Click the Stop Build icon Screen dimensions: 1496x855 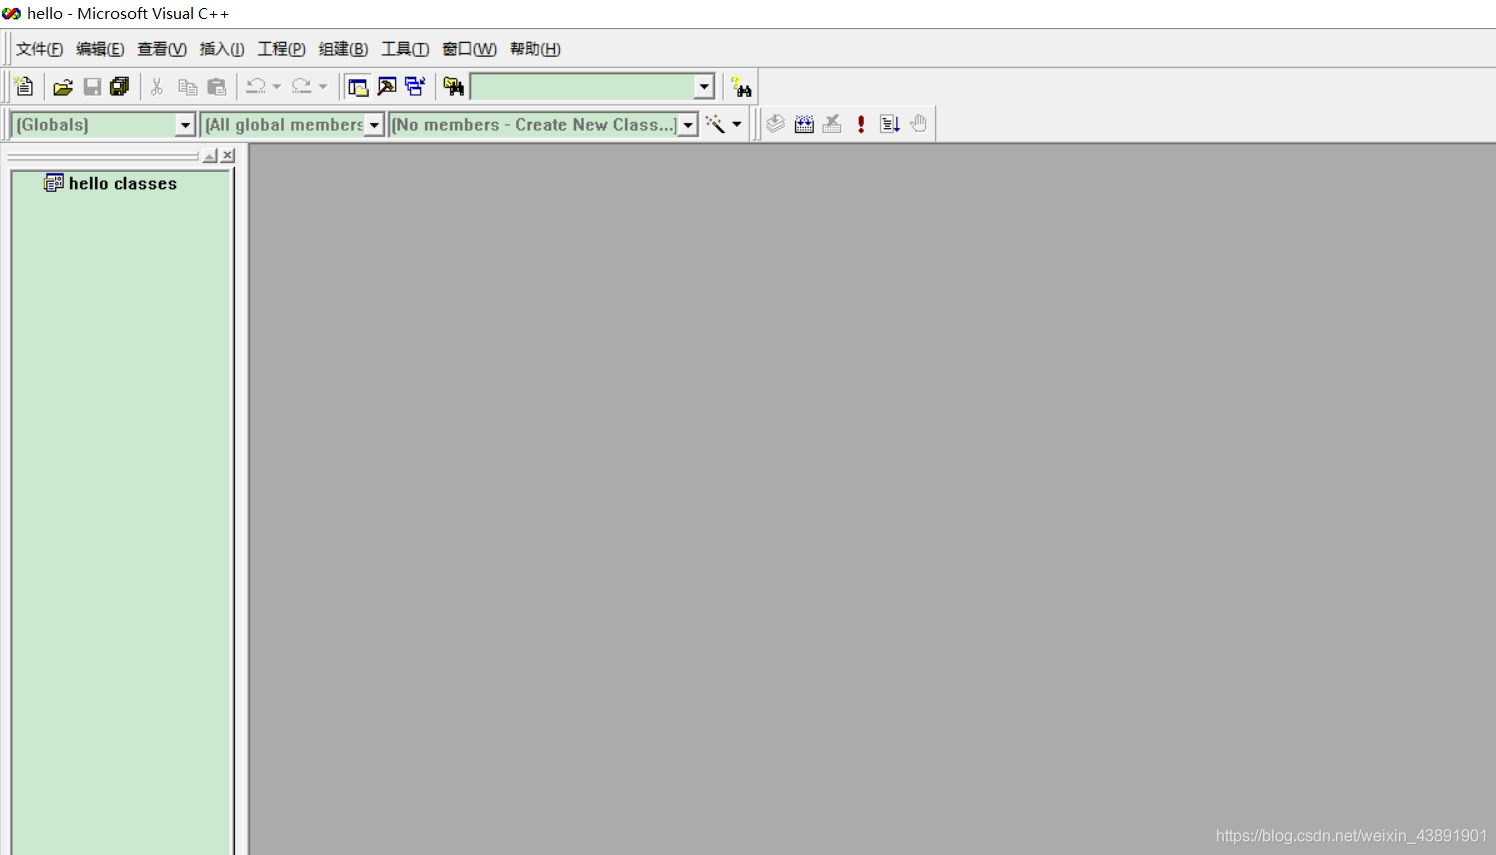point(832,124)
